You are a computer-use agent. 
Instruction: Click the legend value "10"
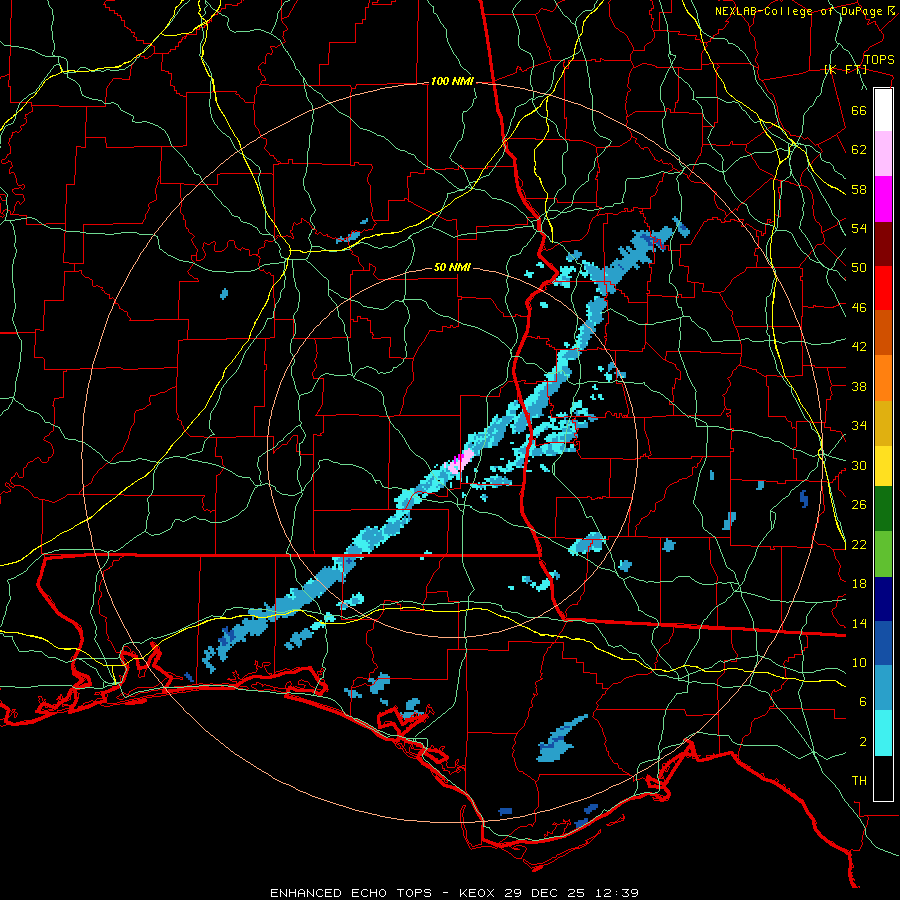[859, 662]
